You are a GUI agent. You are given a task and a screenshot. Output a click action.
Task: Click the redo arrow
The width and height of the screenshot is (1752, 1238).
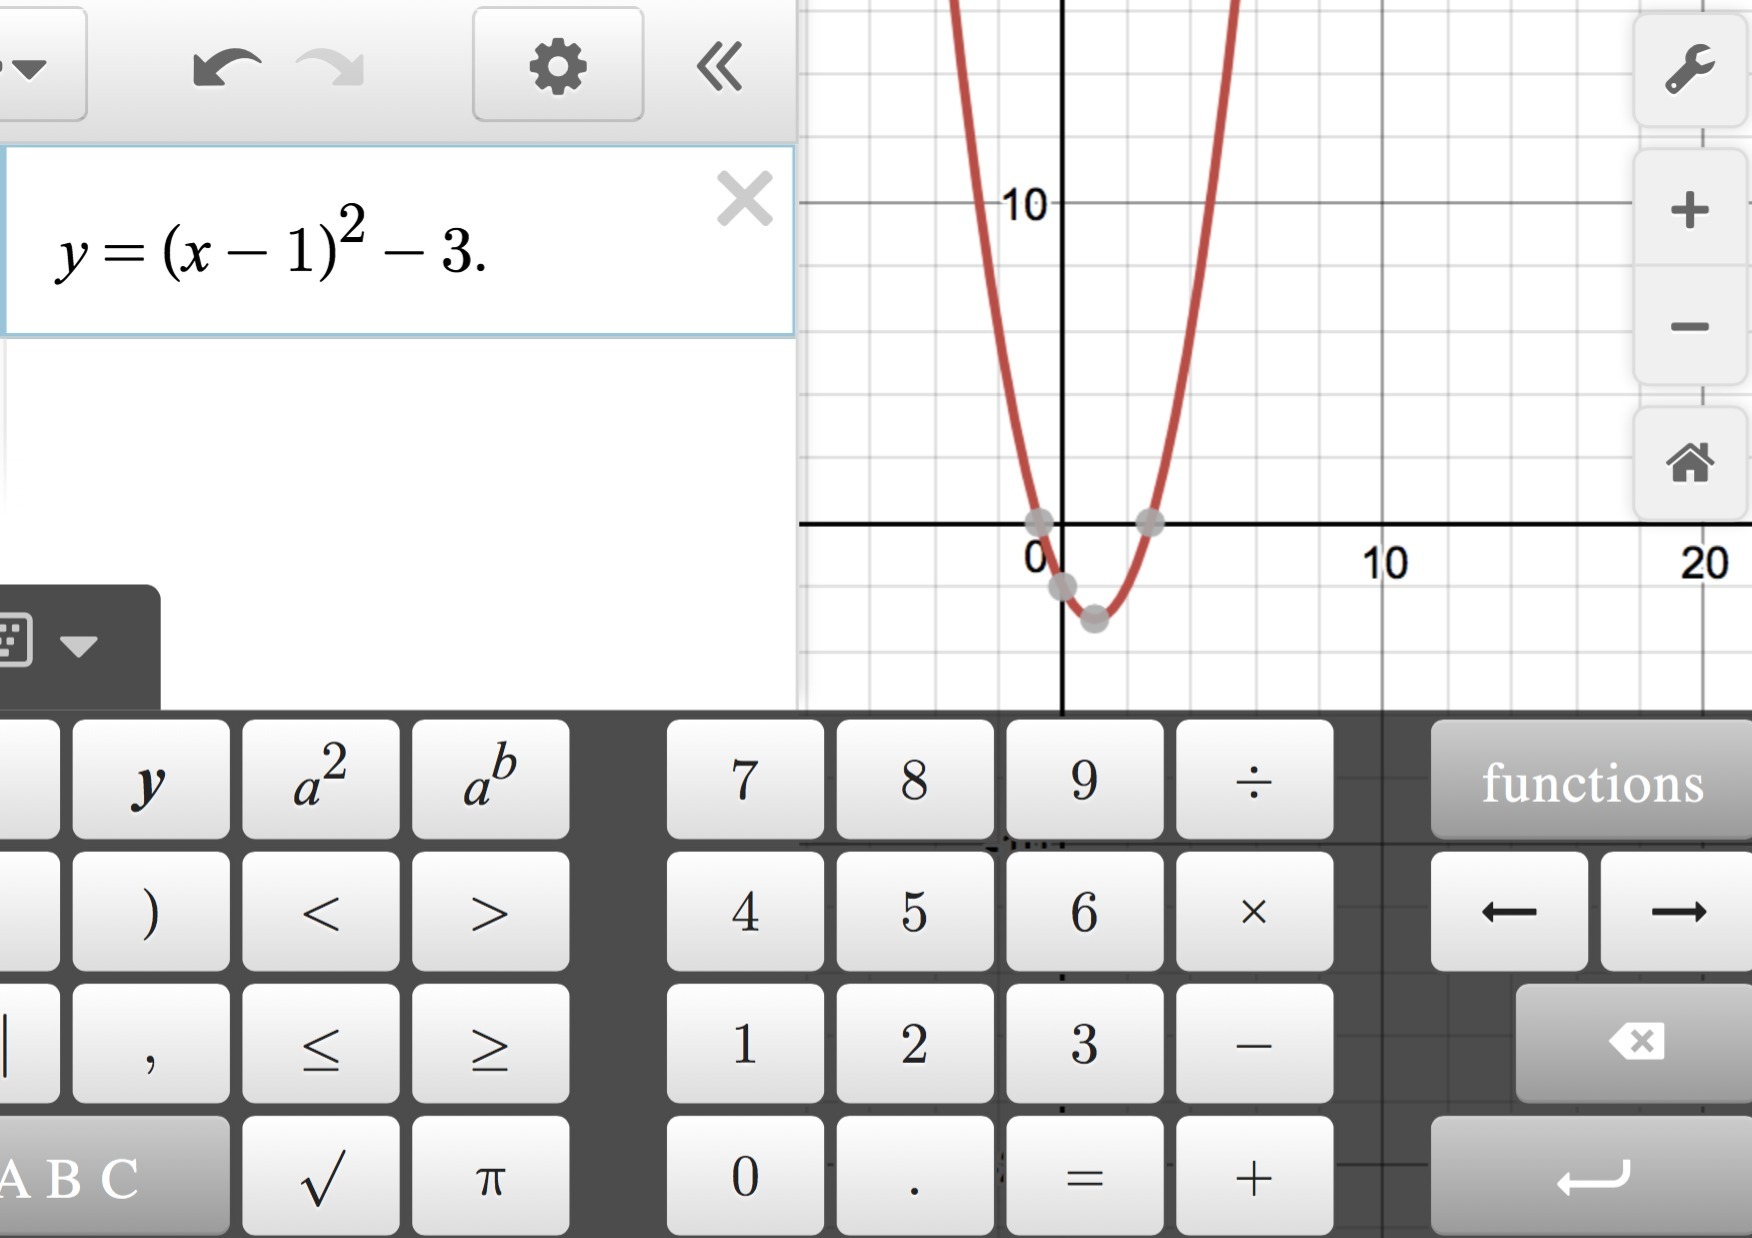330,67
